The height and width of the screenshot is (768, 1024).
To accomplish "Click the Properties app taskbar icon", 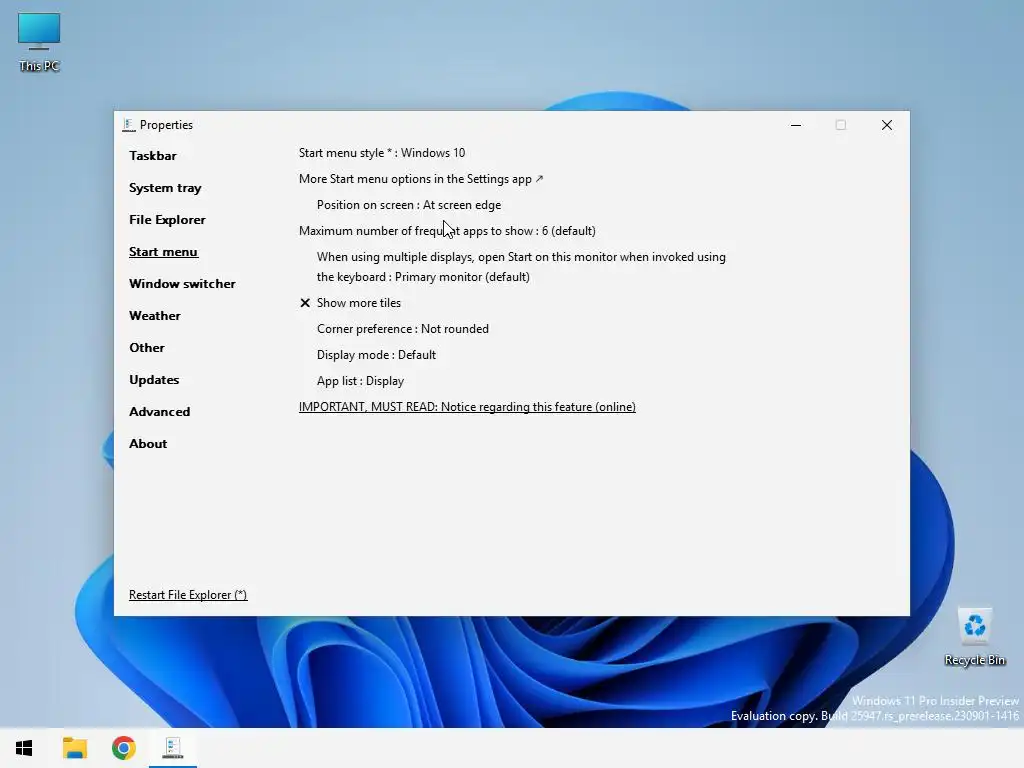I will point(172,748).
